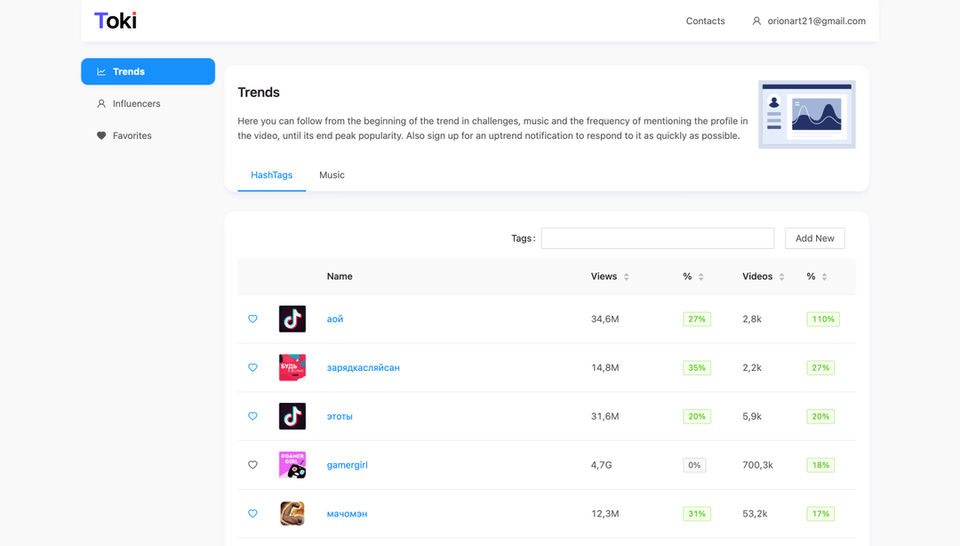Open the мачомэн thumbnail image

[292, 514]
